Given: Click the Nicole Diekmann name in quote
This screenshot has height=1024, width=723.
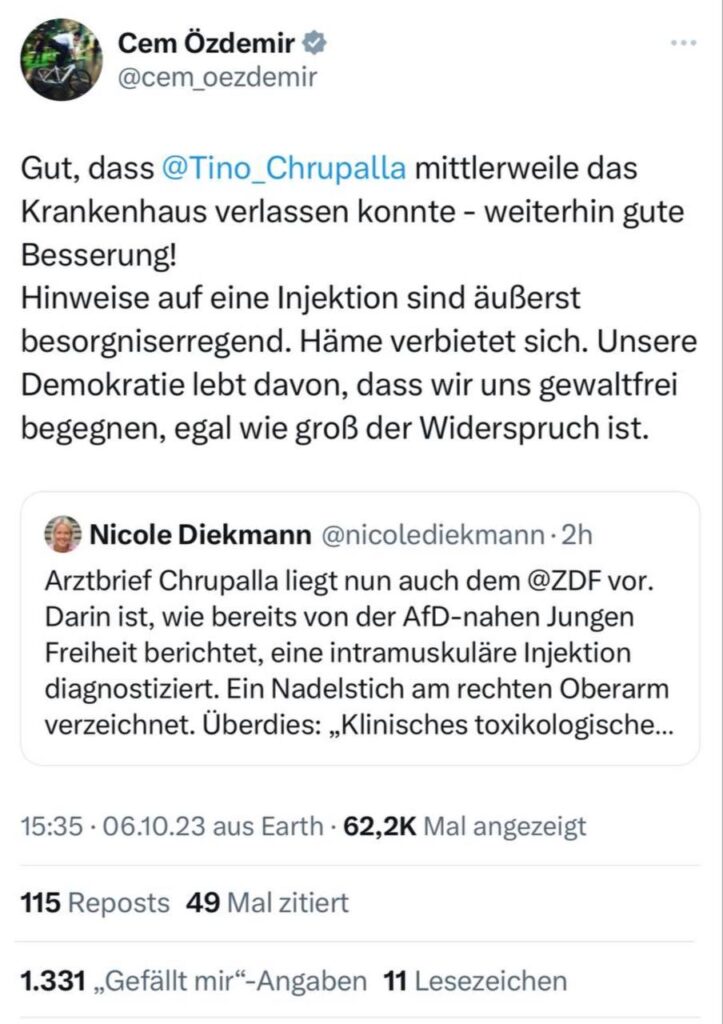Looking at the screenshot, I should 201,535.
